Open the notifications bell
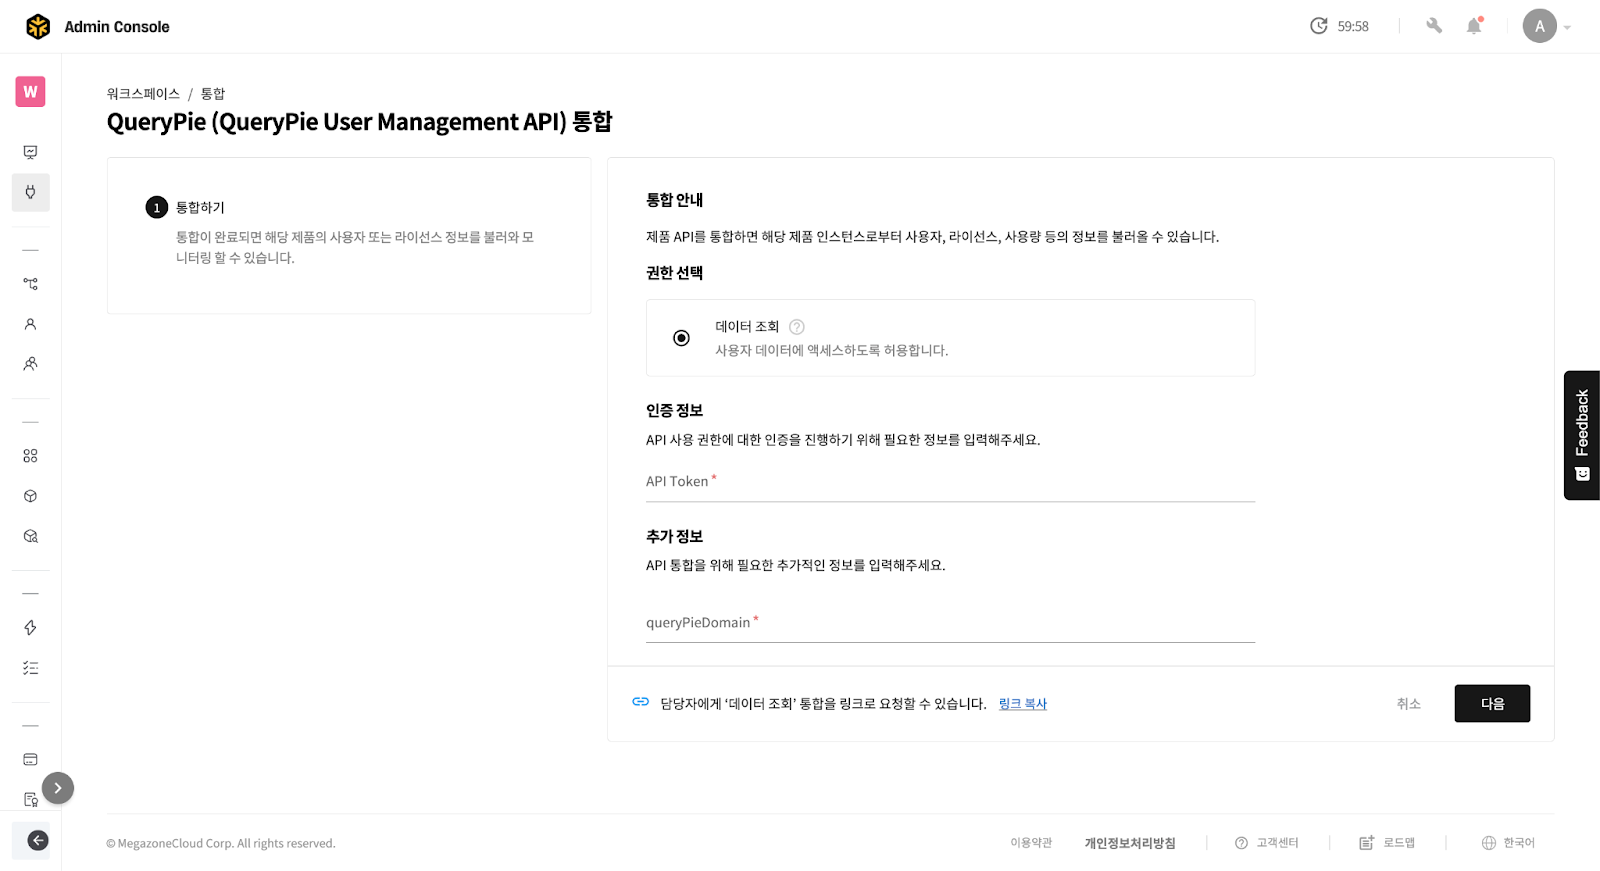The width and height of the screenshot is (1600, 871). pos(1474,26)
